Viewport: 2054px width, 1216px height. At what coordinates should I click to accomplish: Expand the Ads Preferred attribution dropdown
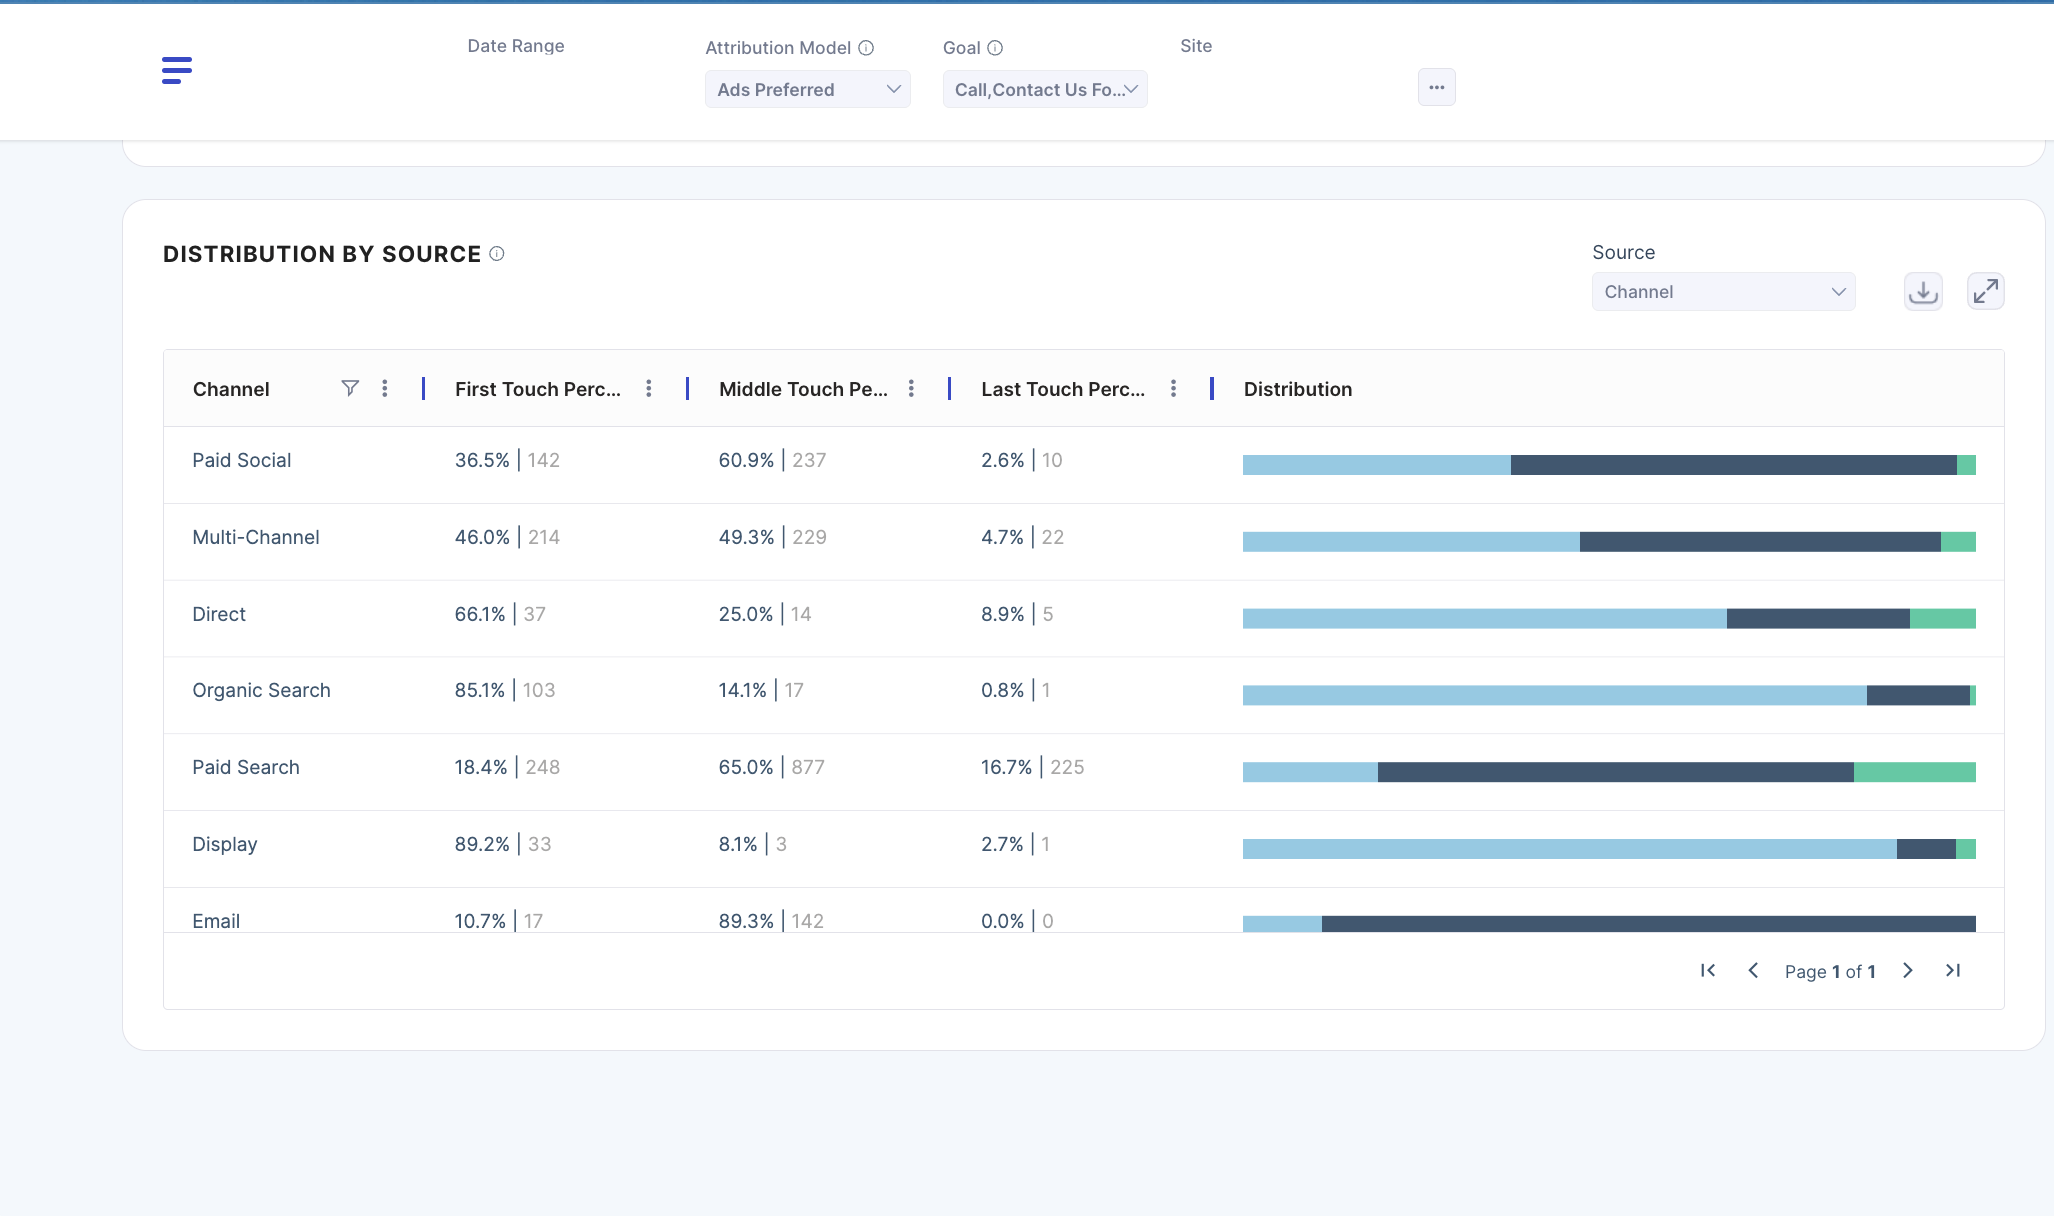pyautogui.click(x=807, y=90)
